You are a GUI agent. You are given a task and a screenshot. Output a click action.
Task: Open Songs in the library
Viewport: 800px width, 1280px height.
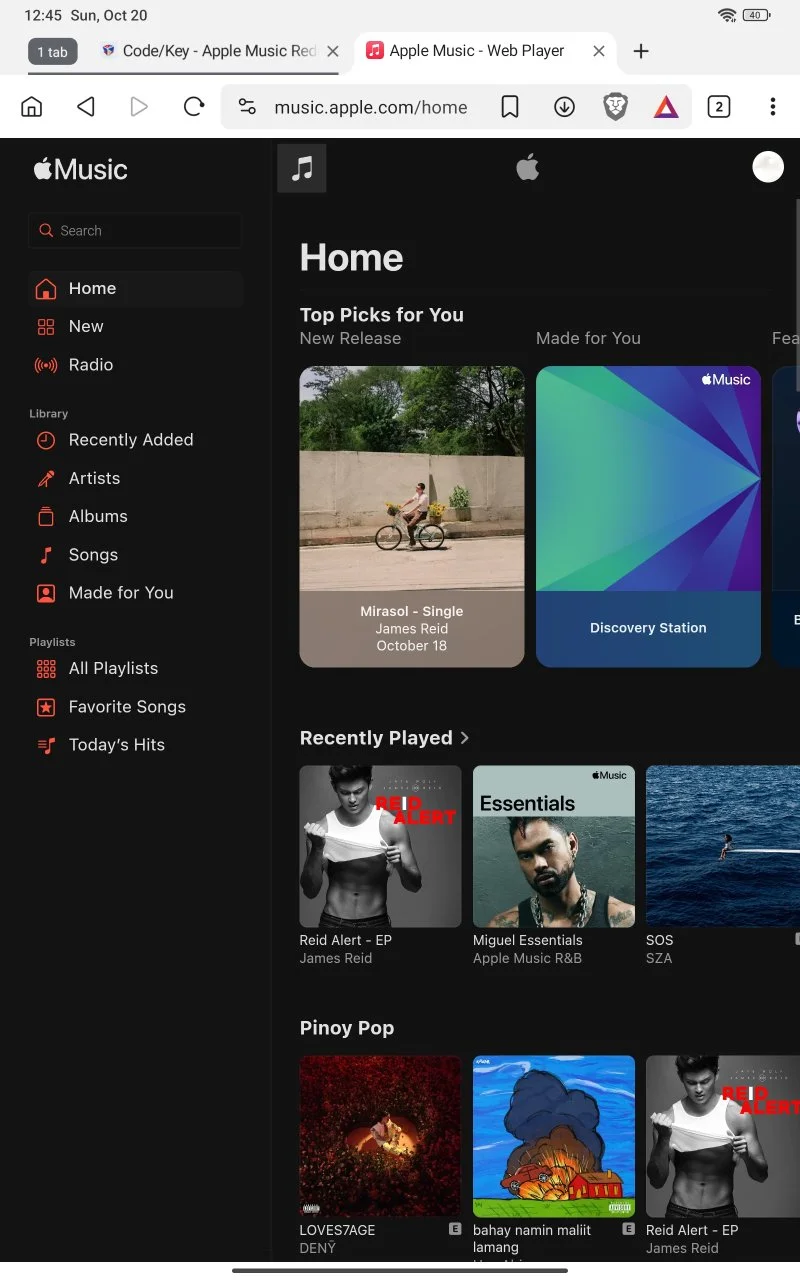[x=135, y=555]
